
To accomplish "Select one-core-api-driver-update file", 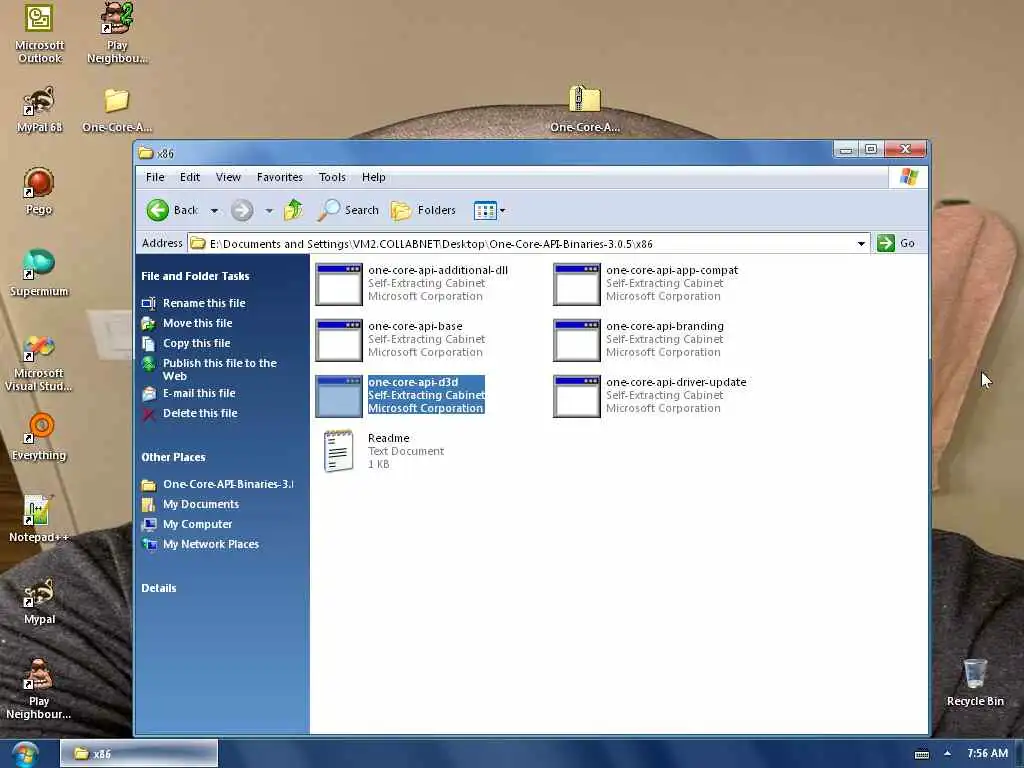I will pos(650,395).
